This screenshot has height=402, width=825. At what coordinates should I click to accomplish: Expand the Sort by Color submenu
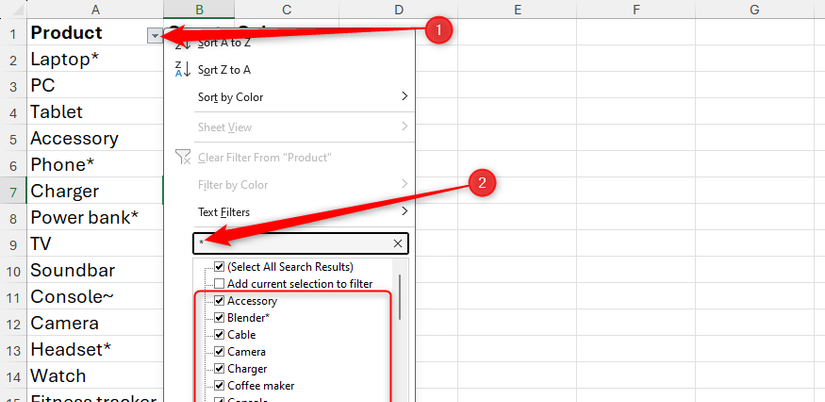click(x=404, y=97)
